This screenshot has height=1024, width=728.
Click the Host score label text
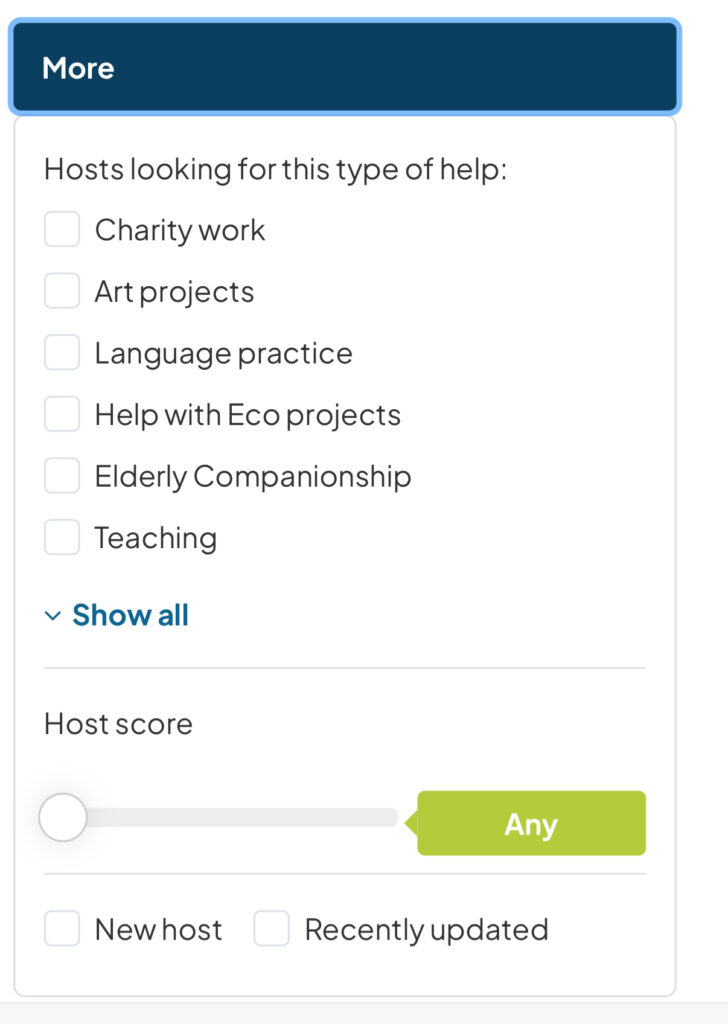point(118,724)
